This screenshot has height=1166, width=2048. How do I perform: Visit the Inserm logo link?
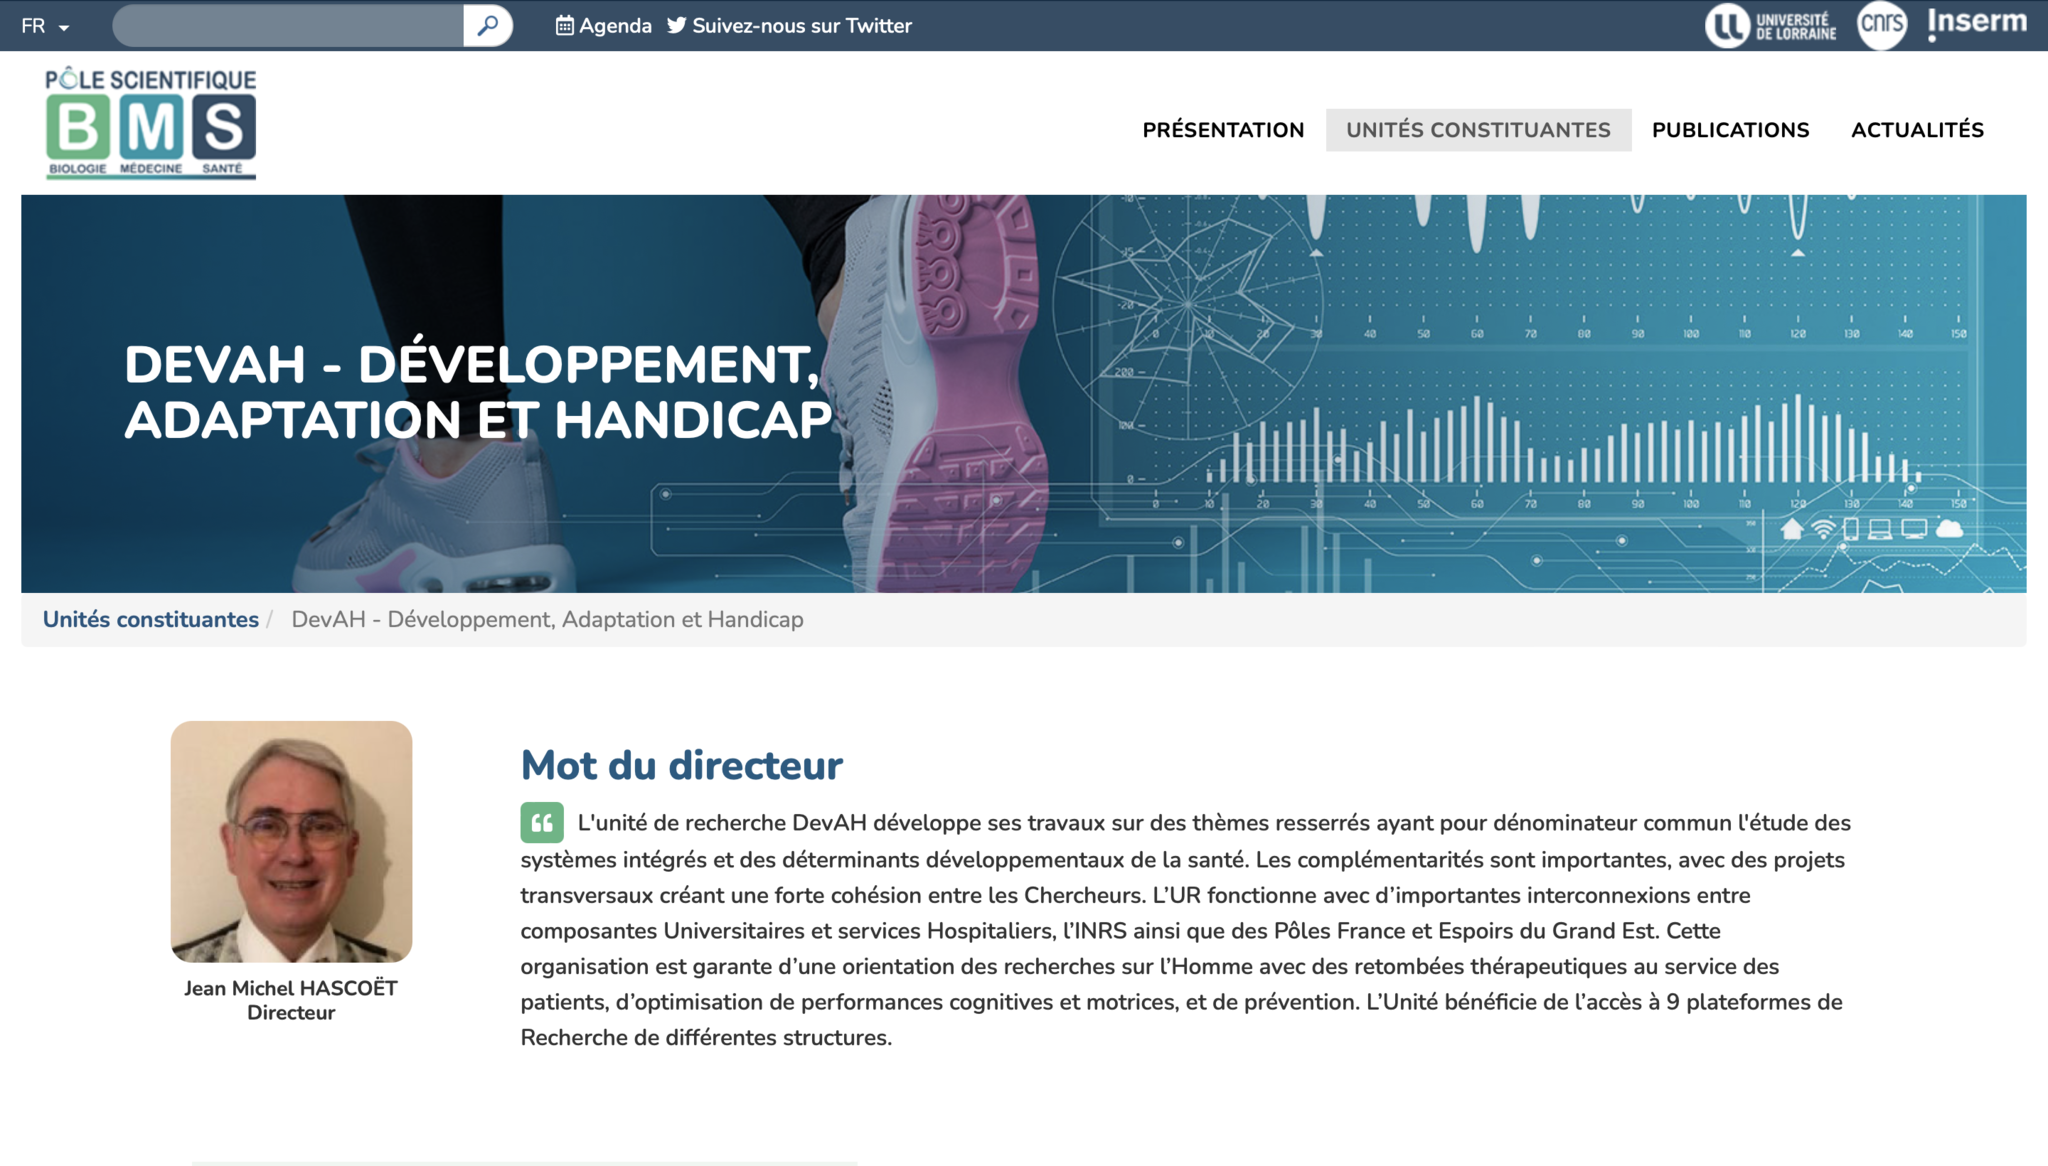[1977, 23]
